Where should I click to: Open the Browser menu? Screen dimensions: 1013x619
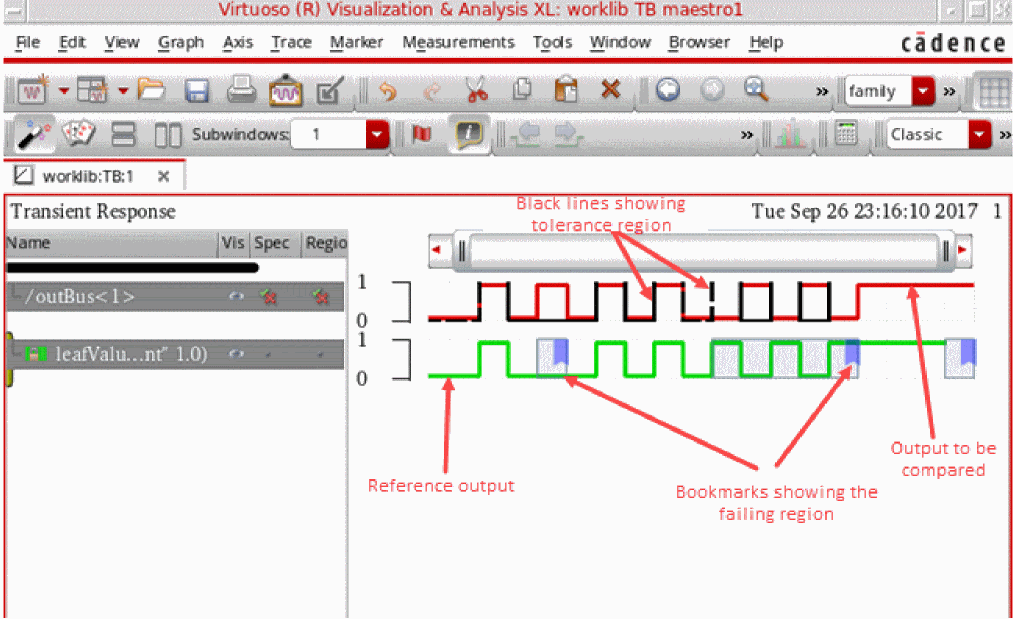[x=699, y=42]
